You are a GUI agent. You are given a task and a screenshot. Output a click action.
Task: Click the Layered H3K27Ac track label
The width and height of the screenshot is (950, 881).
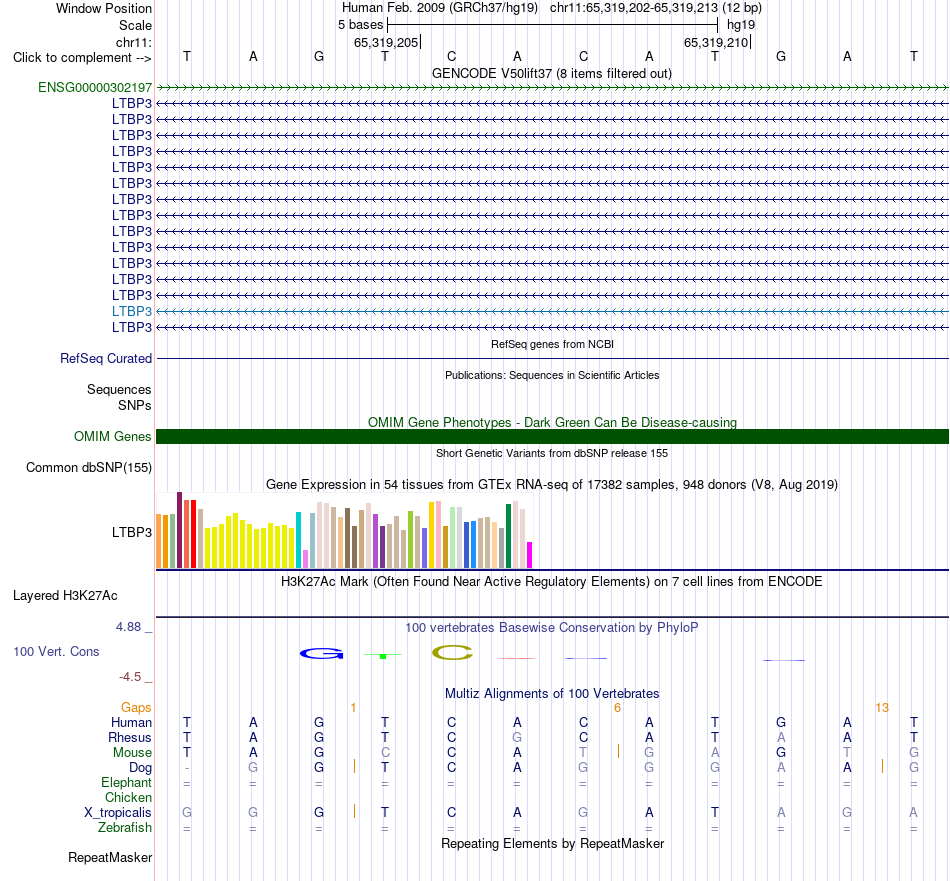pyautogui.click(x=65, y=596)
